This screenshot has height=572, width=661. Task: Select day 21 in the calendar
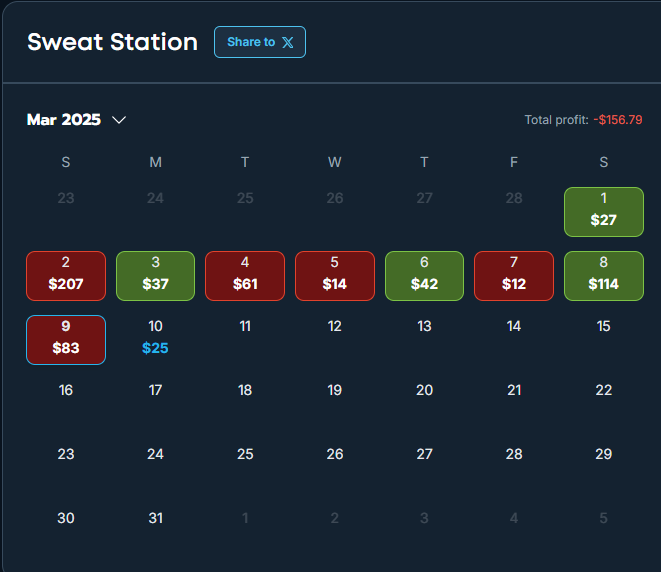514,390
